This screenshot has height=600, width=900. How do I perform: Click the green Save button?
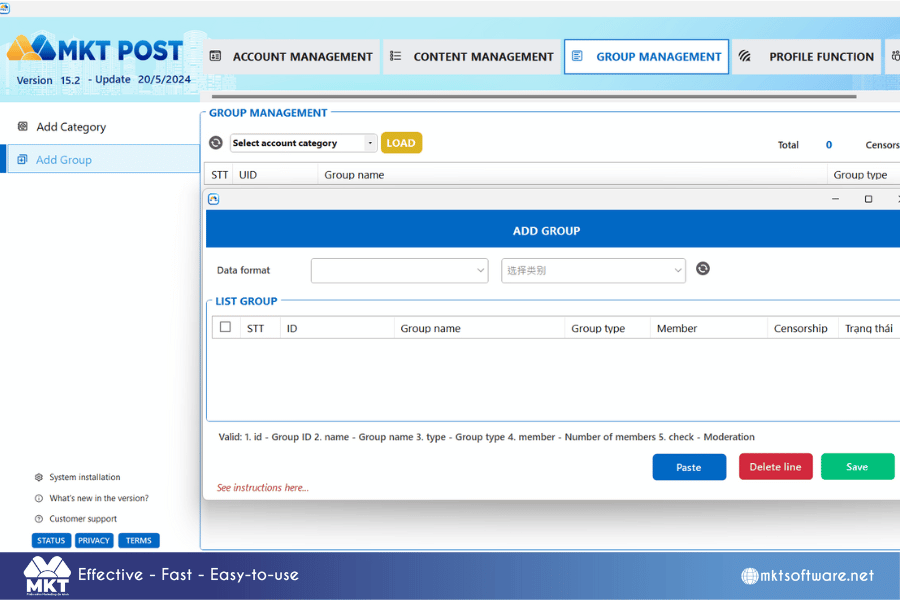pos(857,467)
